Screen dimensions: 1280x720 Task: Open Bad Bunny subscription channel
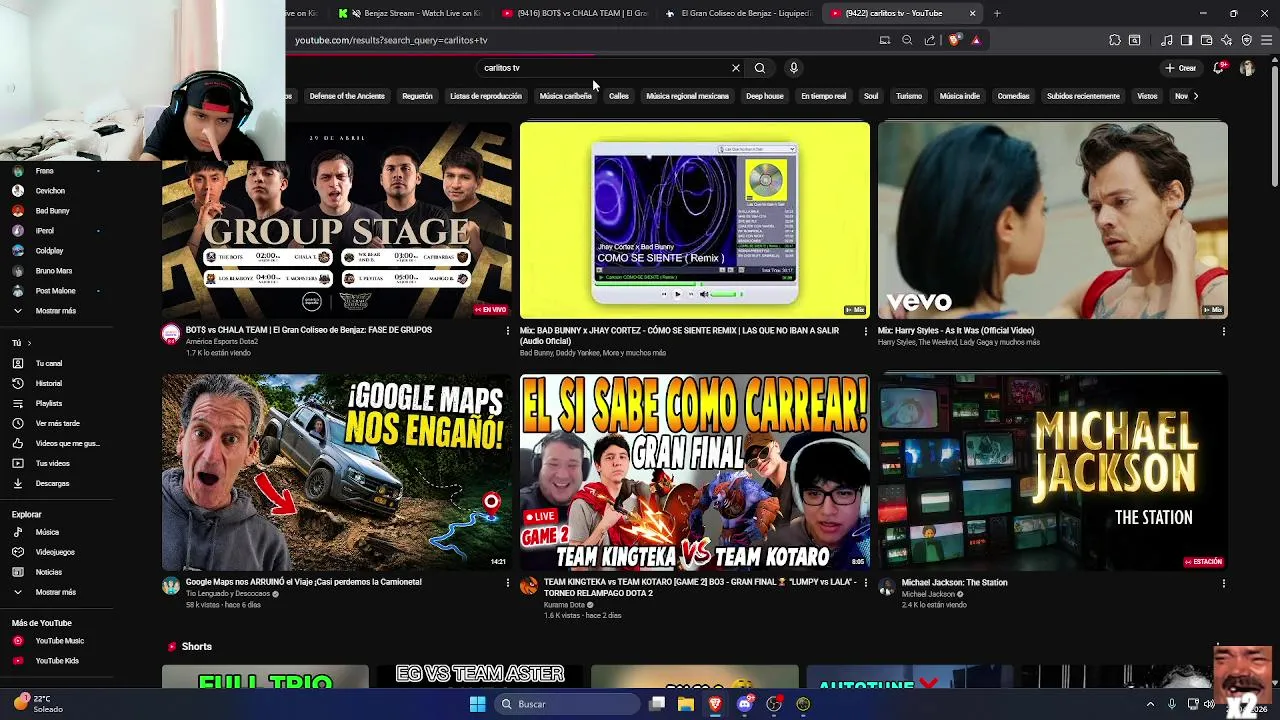coord(52,211)
